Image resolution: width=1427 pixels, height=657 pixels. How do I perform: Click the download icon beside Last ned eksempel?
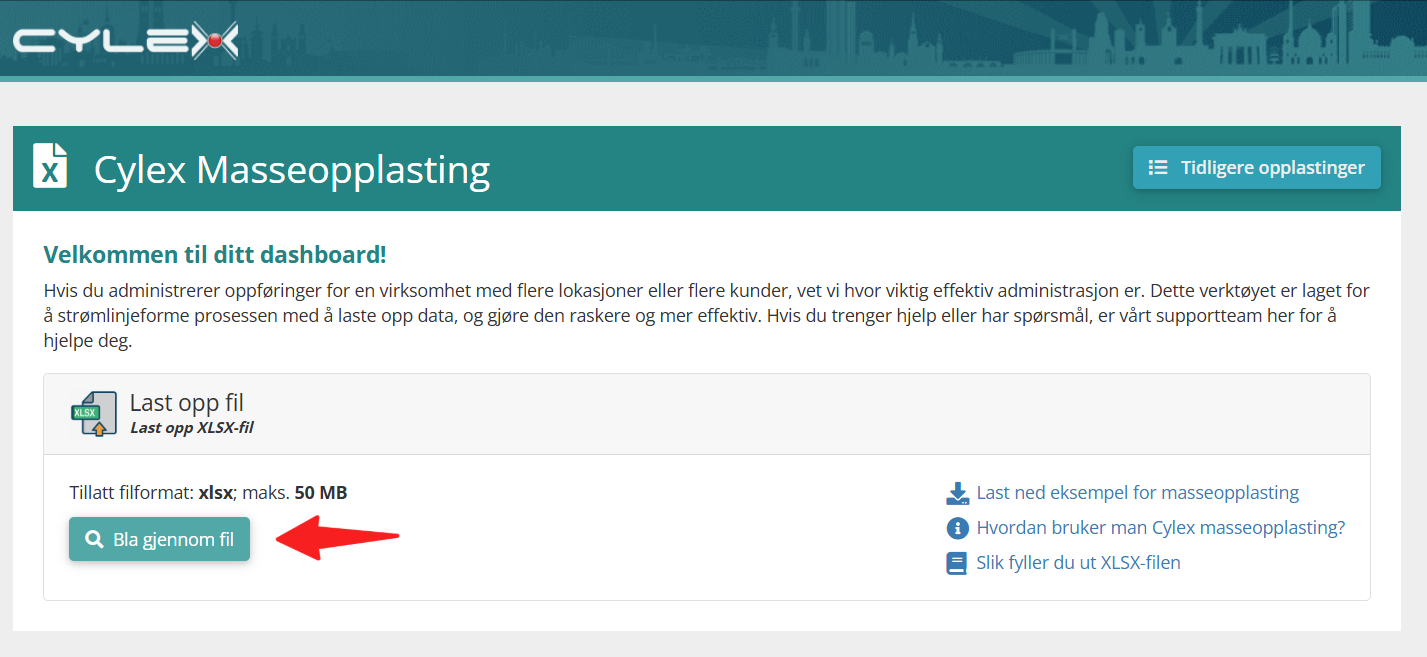957,493
